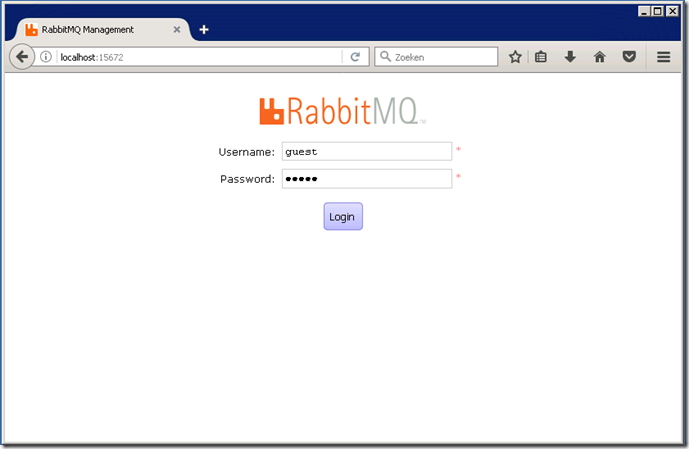This screenshot has height=449, width=689.
Task: Open the hamburger menu
Action: (x=663, y=57)
